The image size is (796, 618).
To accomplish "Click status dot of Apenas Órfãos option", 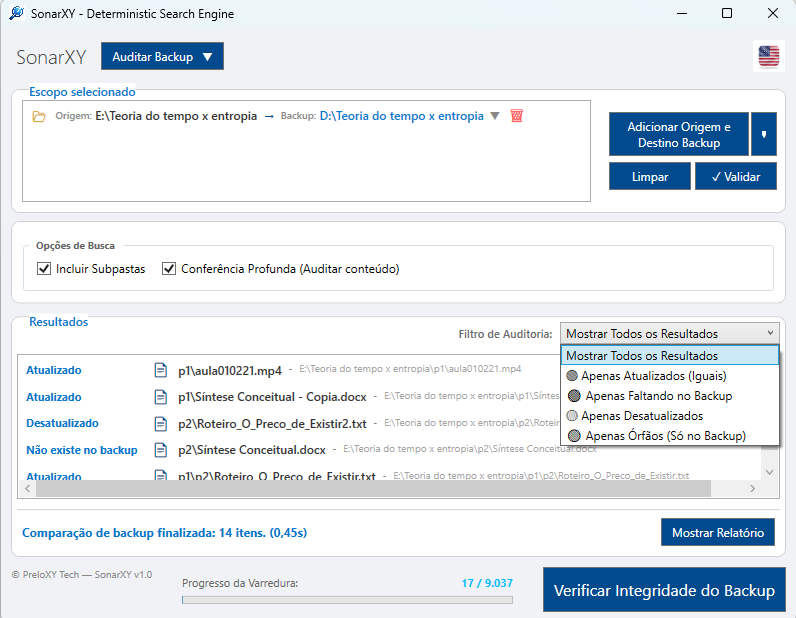I will point(574,436).
